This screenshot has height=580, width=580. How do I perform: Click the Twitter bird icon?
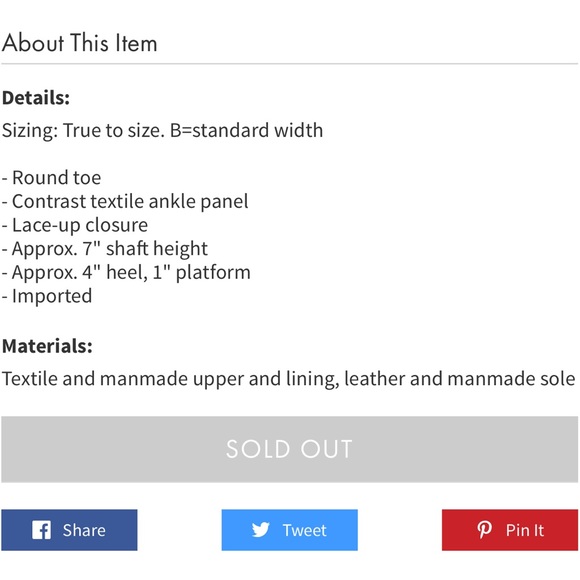click(x=261, y=530)
